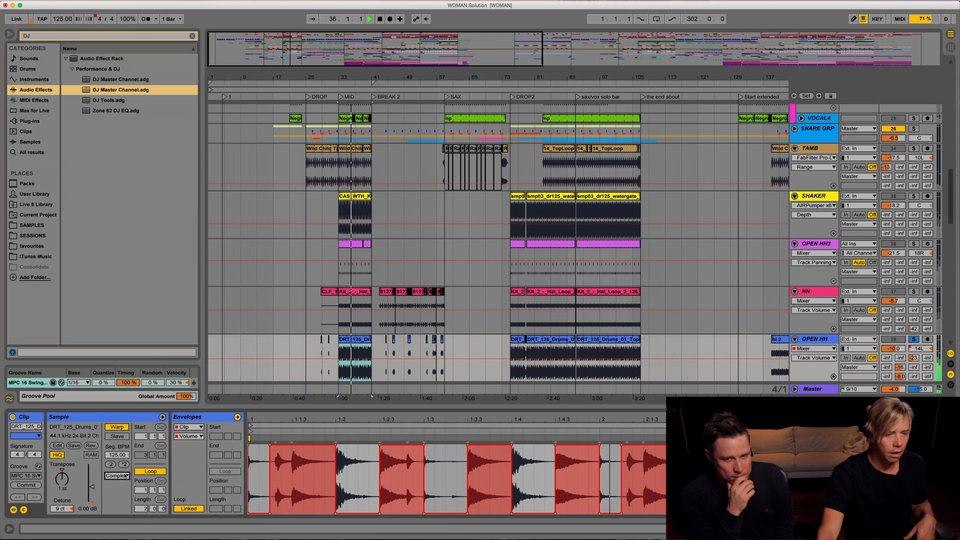Arm the transport Record button

389,19
